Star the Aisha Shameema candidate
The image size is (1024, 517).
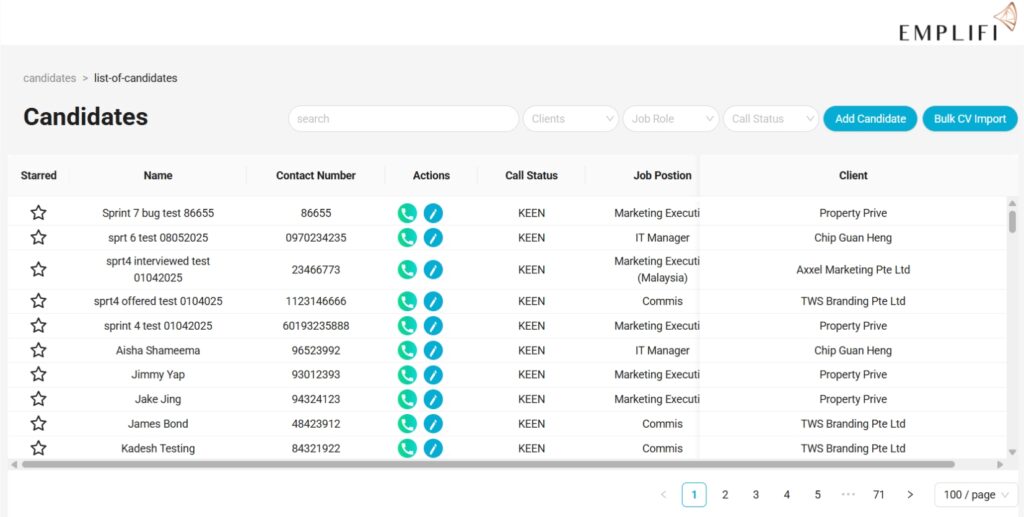[38, 350]
